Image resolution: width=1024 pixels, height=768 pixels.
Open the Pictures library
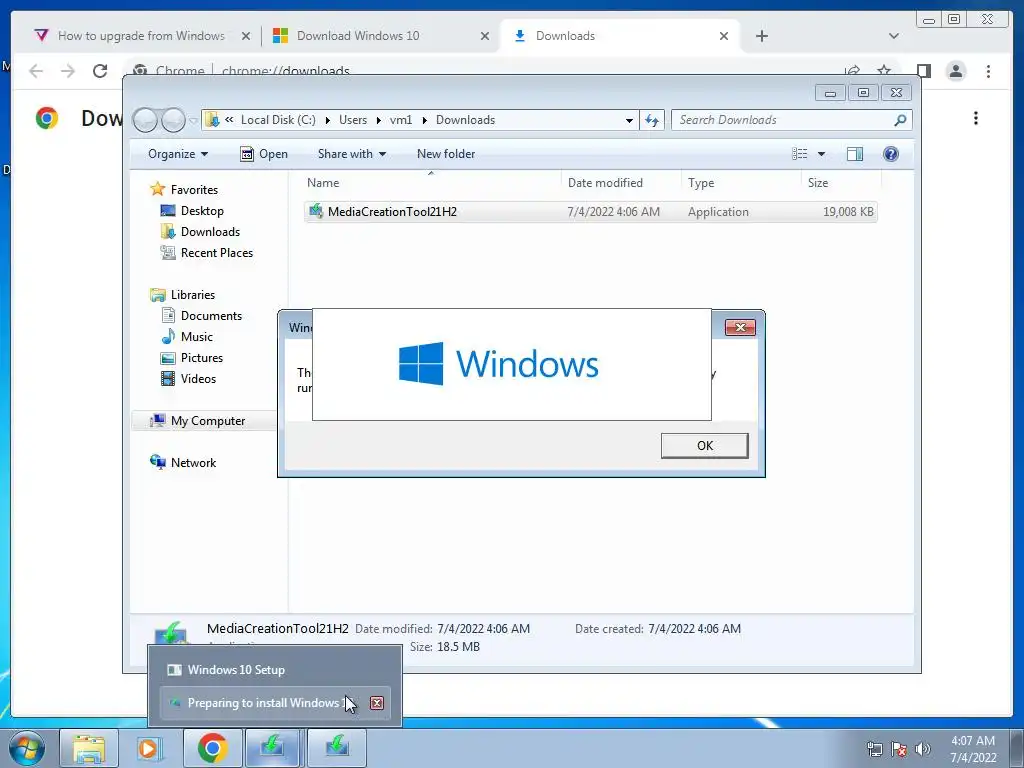coord(202,358)
